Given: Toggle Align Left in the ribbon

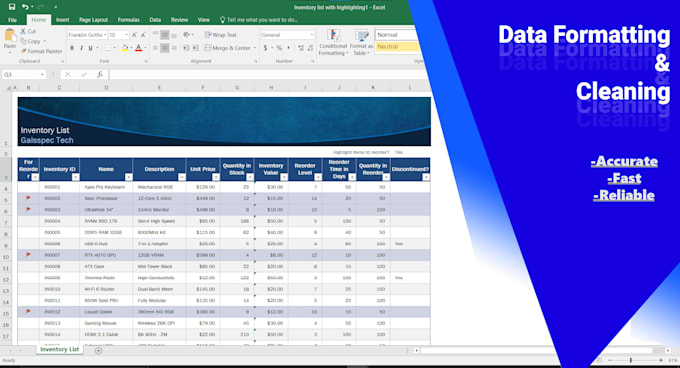Looking at the screenshot, I should pos(155,48).
